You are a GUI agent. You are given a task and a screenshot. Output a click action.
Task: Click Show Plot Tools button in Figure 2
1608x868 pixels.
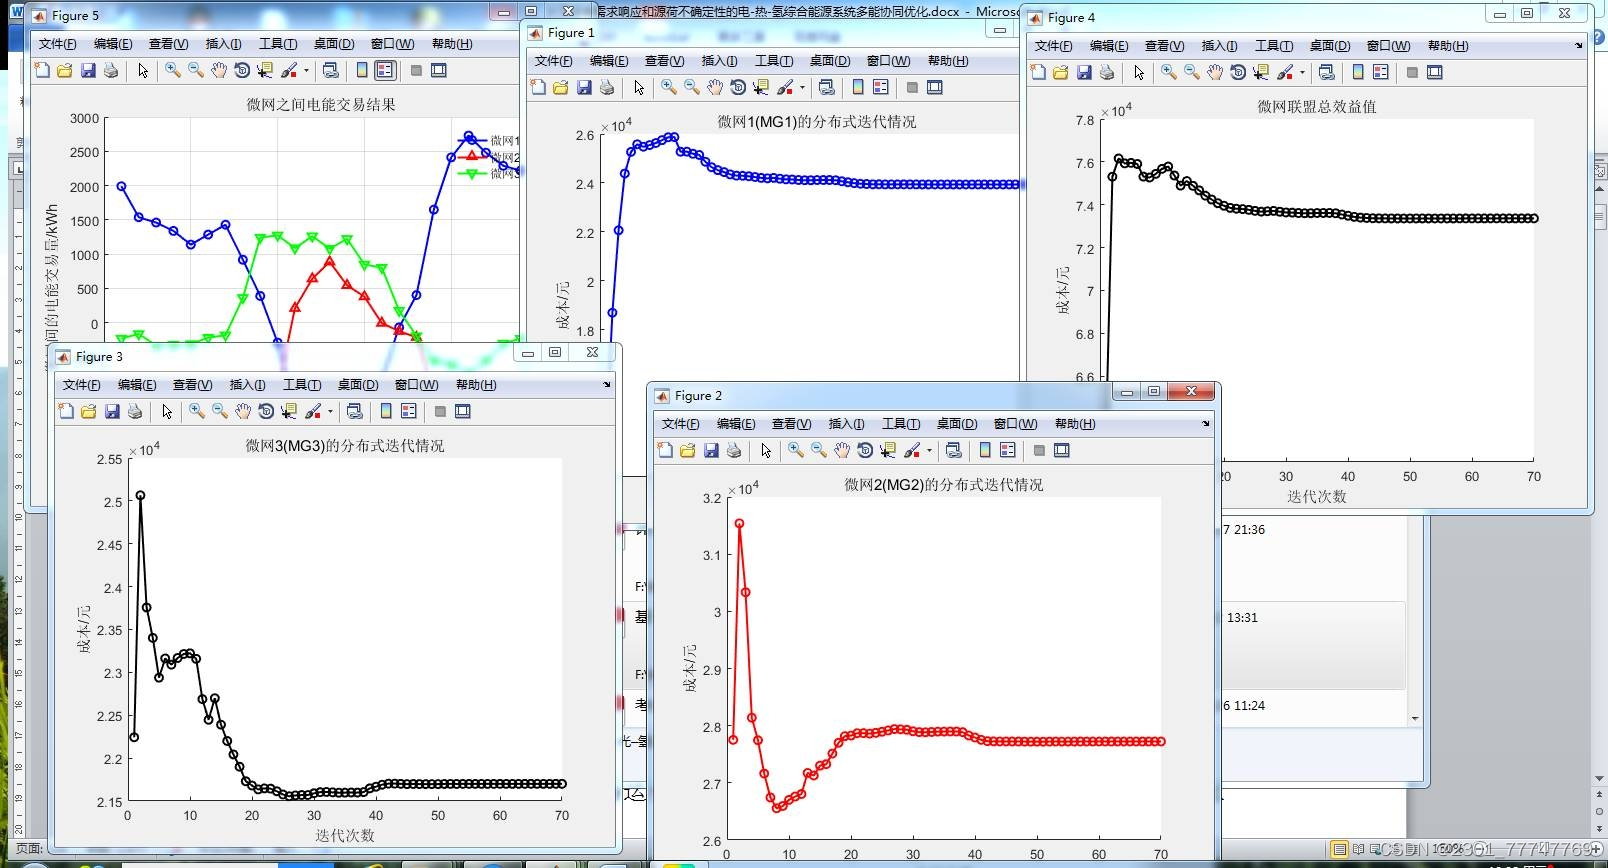pyautogui.click(x=1062, y=450)
